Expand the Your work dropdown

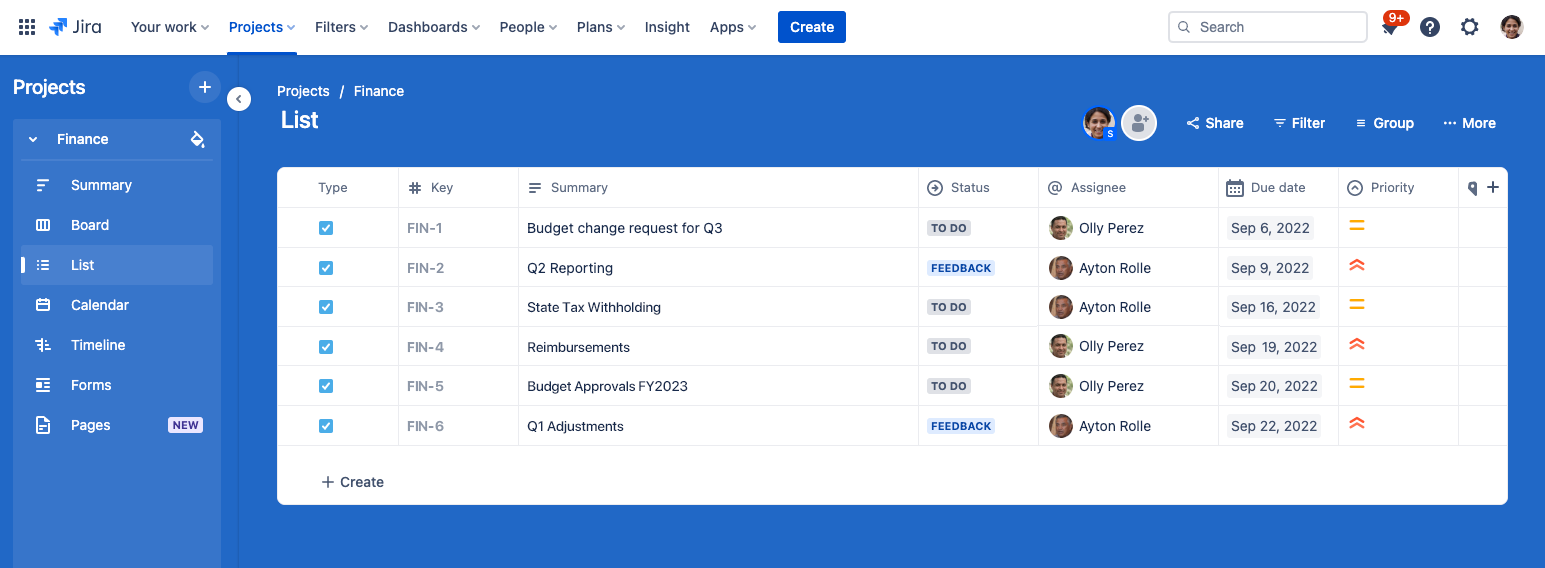pos(169,27)
